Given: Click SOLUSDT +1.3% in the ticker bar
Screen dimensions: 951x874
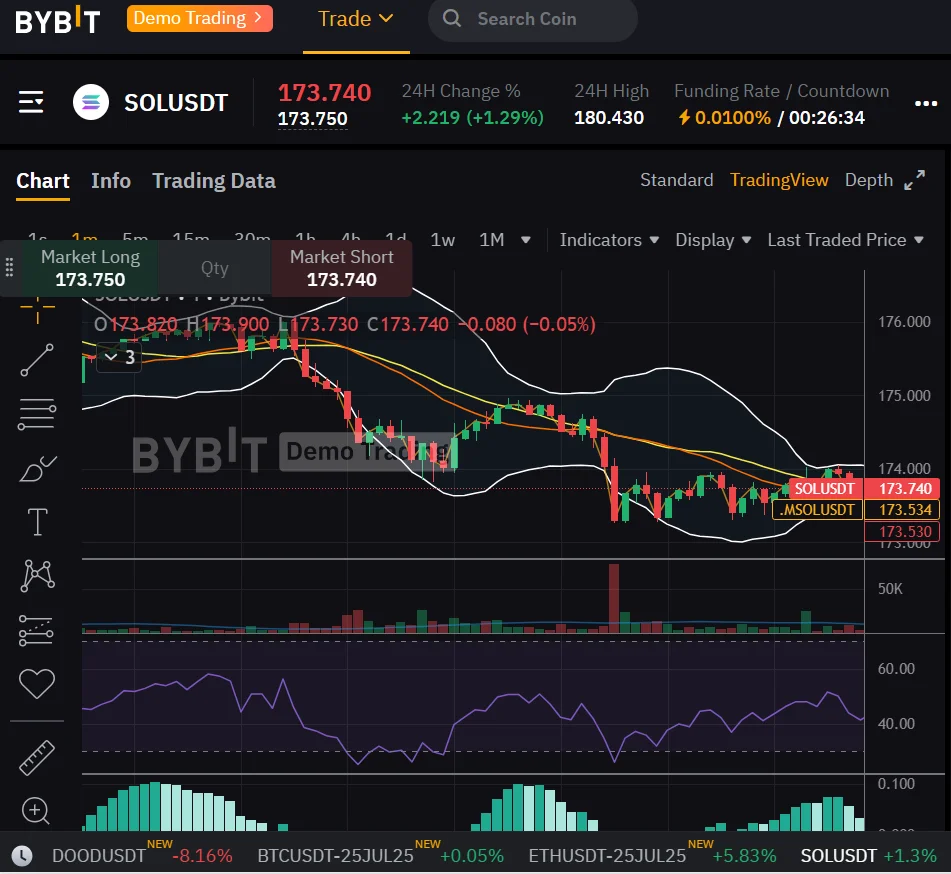Looking at the screenshot, I should (869, 856).
